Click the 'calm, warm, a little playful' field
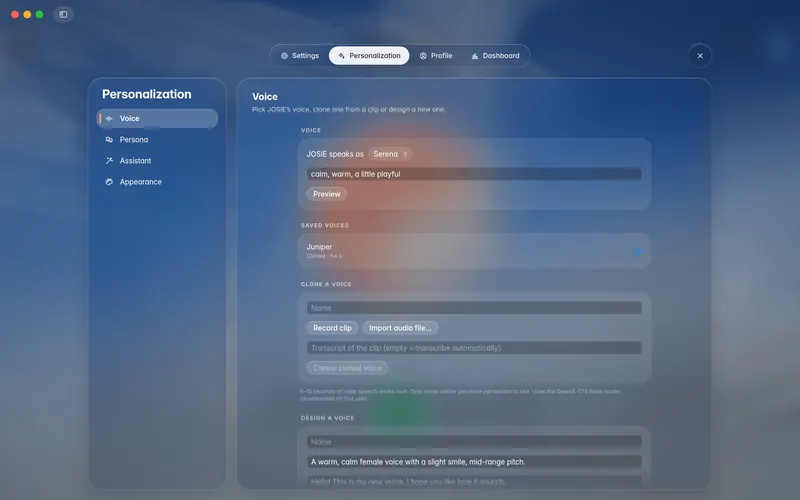This screenshot has width=800, height=500. (474, 174)
